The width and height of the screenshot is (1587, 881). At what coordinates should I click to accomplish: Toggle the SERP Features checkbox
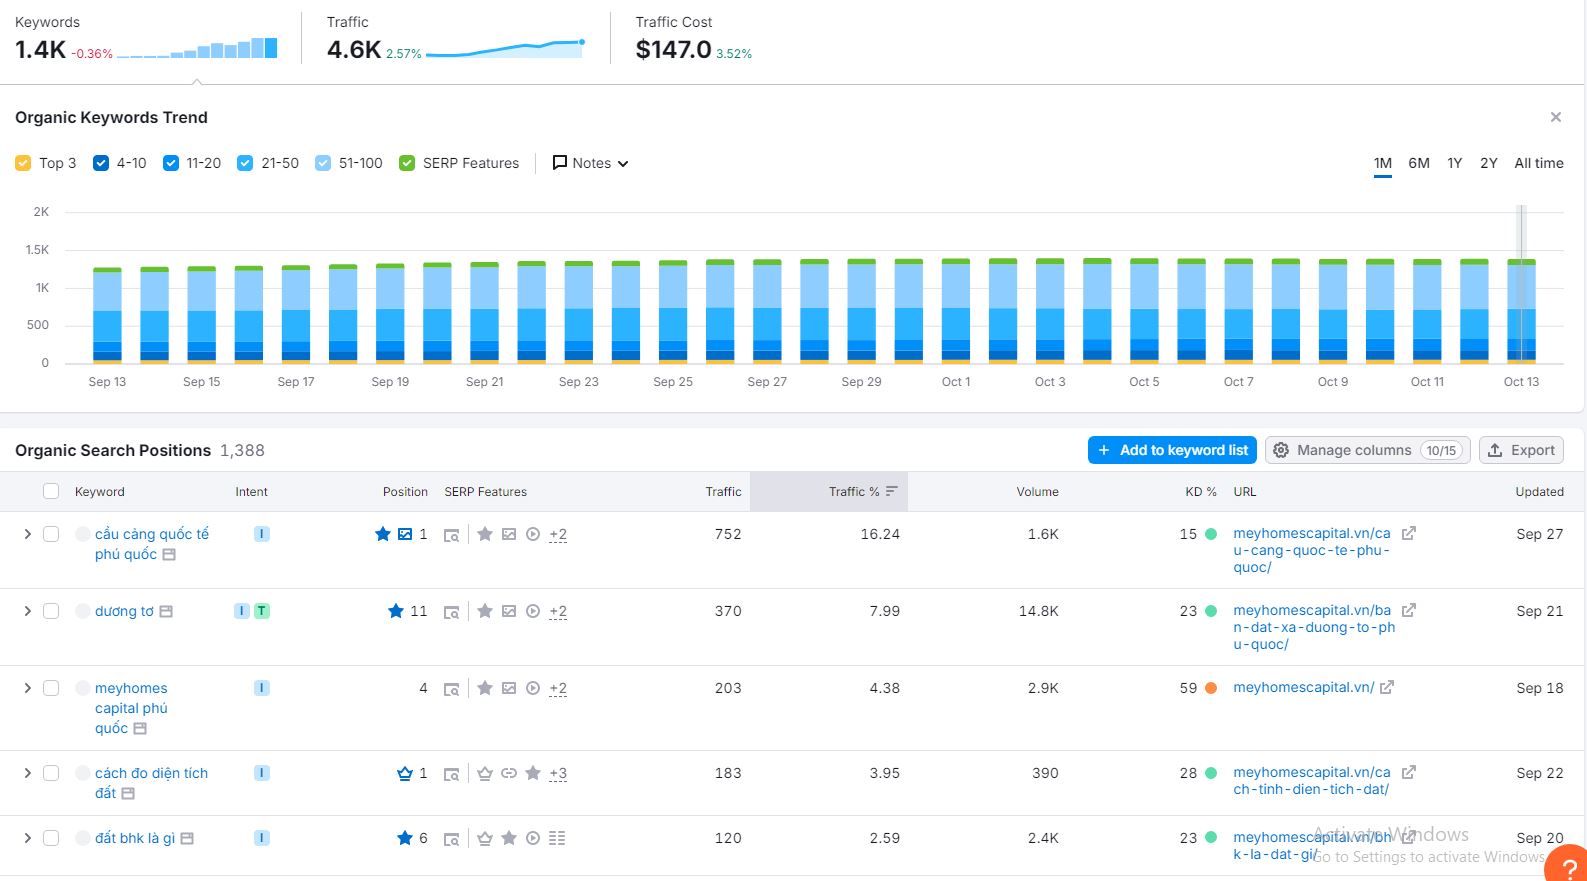click(x=407, y=163)
